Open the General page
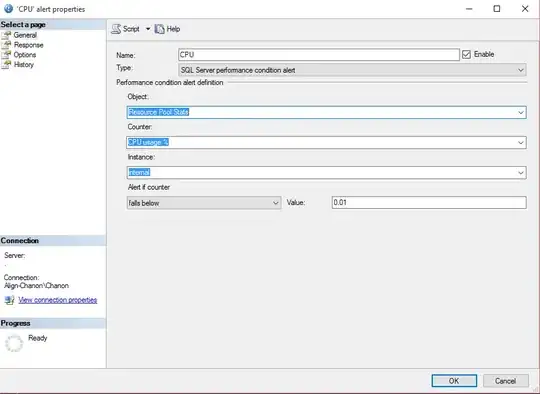Viewport: 540px width, 394px height. pyautogui.click(x=25, y=35)
